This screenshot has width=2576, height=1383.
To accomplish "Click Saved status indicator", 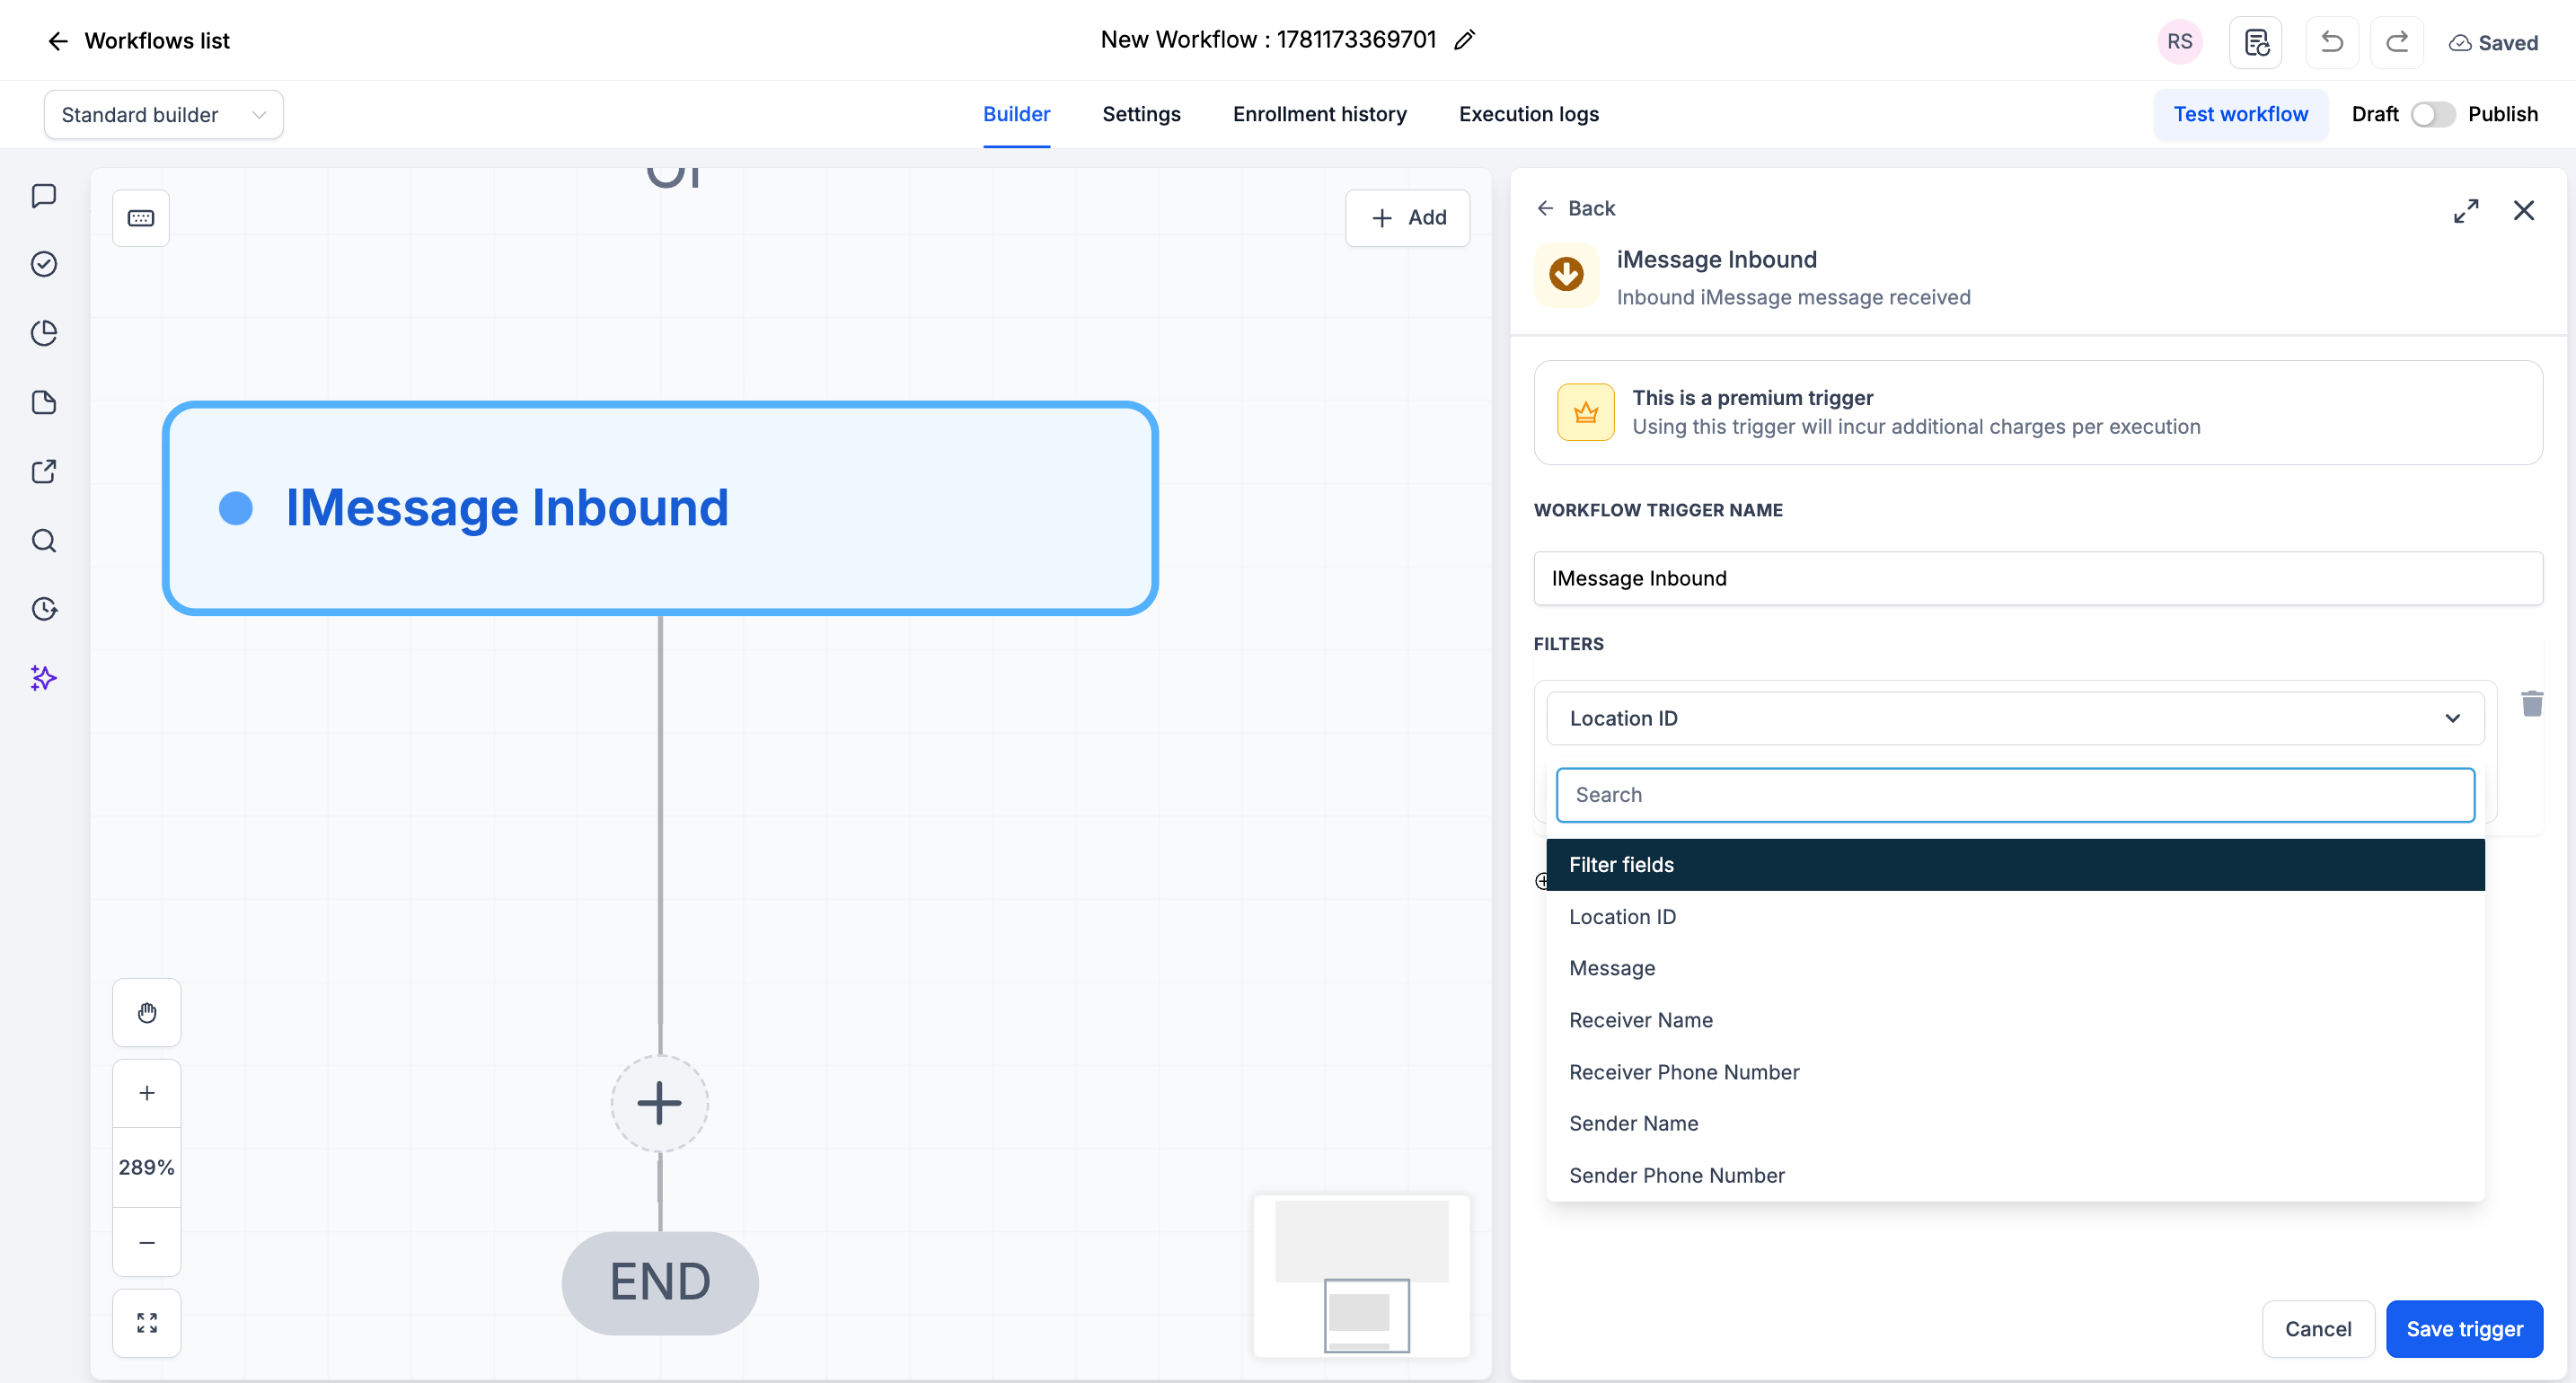I will (2493, 42).
